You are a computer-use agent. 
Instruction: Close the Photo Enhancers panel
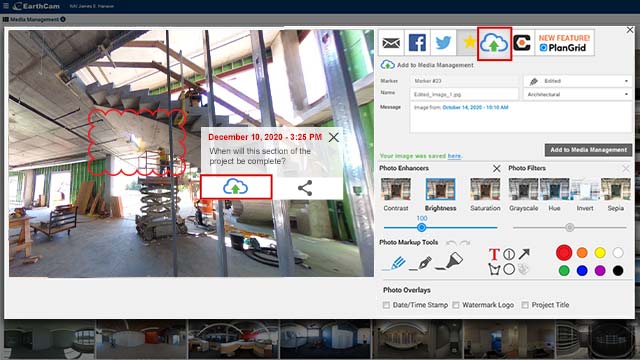(x=496, y=168)
